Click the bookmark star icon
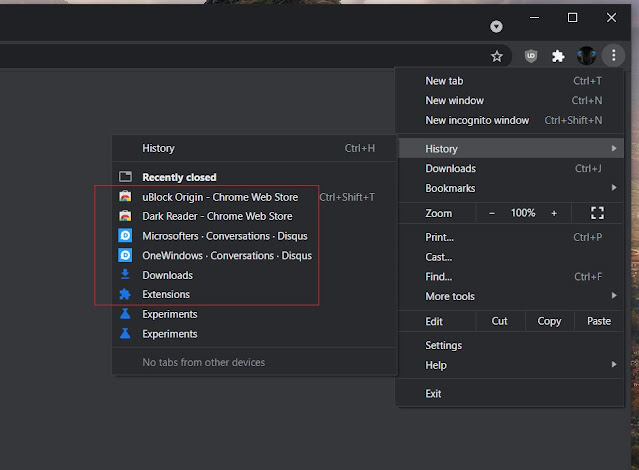The width and height of the screenshot is (639, 470). point(496,56)
